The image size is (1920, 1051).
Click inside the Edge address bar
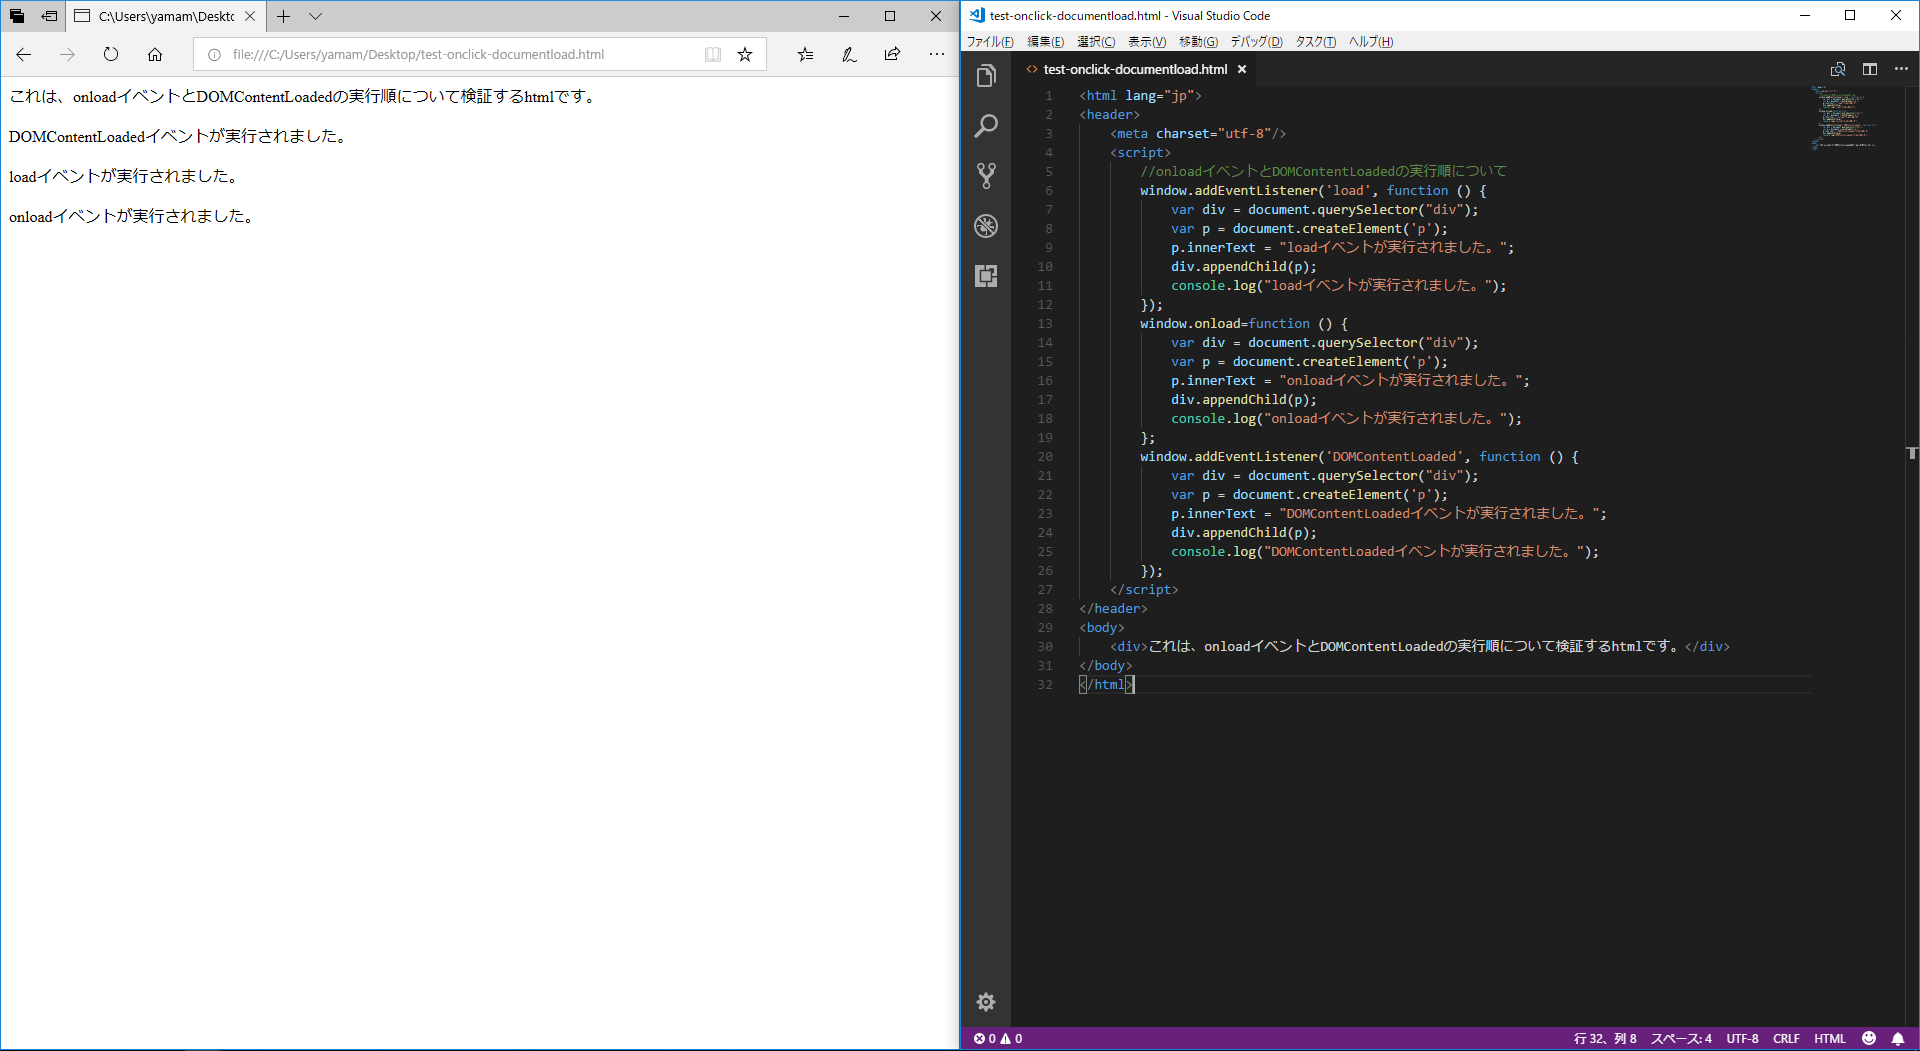pyautogui.click(x=450, y=54)
